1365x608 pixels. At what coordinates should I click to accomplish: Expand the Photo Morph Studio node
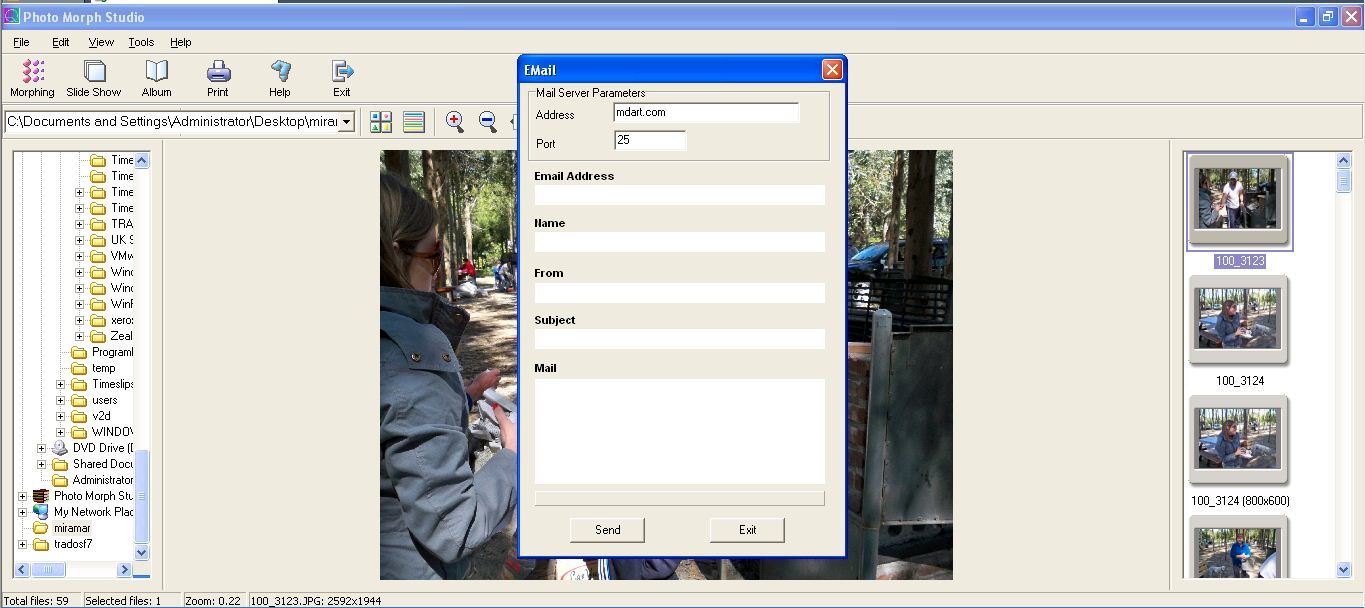(22, 496)
